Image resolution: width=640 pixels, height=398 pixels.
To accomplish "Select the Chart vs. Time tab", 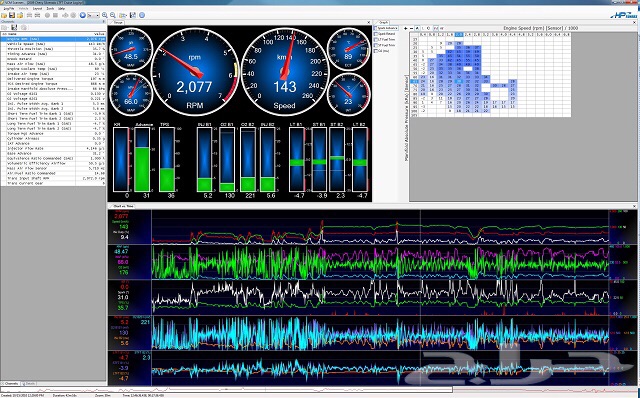I will coord(122,206).
